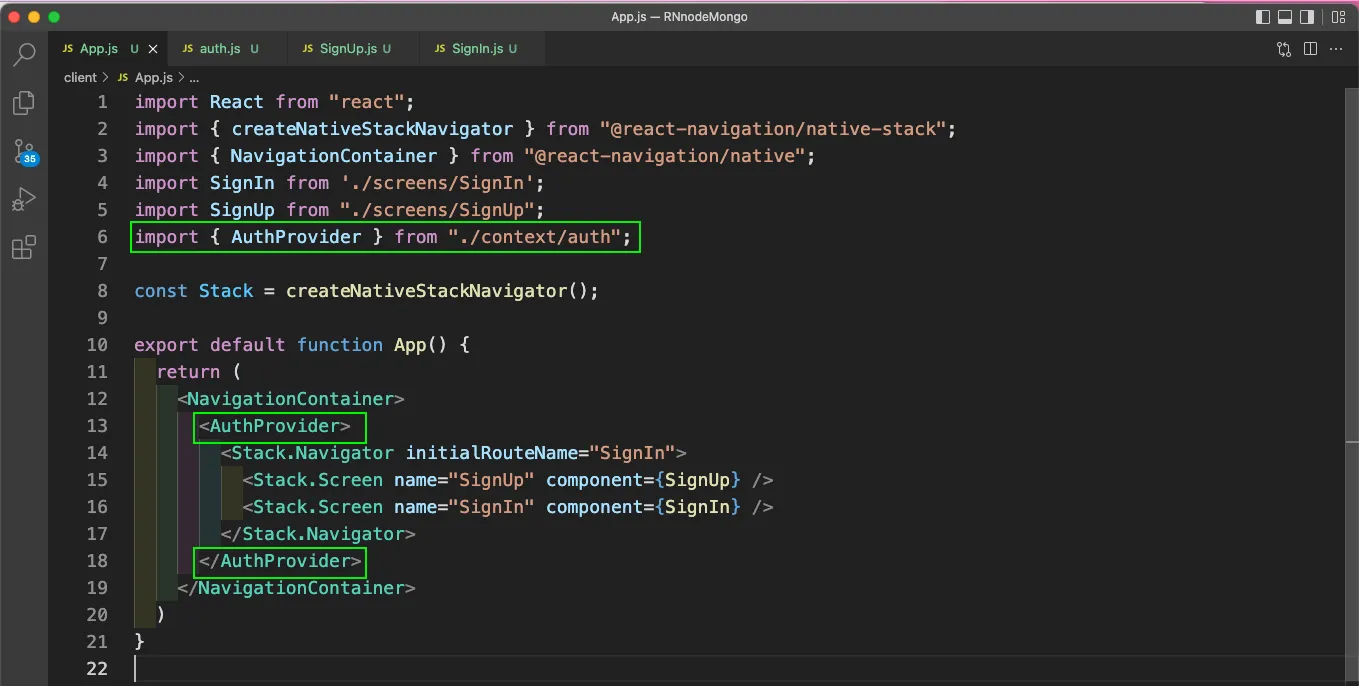Click "@react-navigation/native" path on line 3
This screenshot has height=686, width=1359.
coord(664,156)
